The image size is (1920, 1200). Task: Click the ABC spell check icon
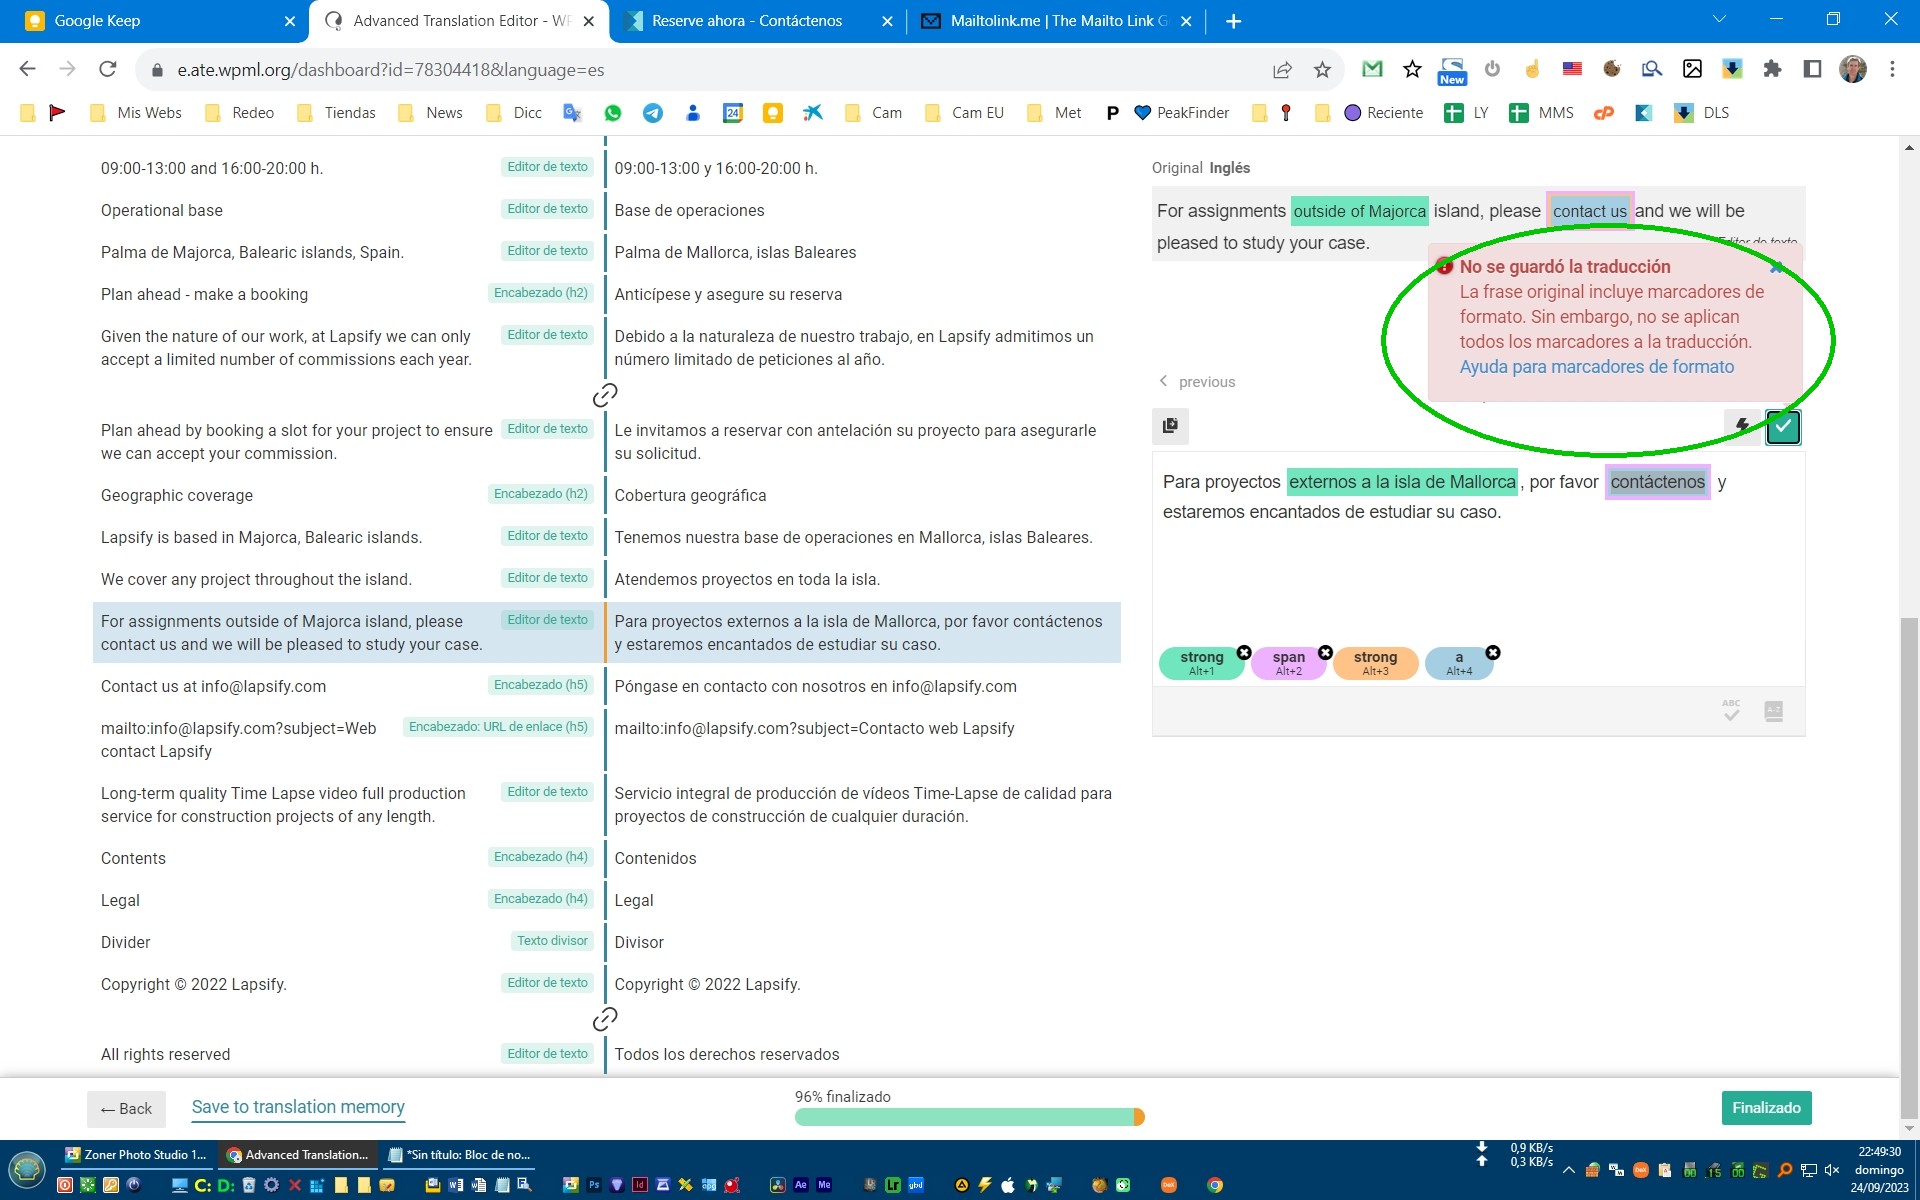click(x=1732, y=711)
